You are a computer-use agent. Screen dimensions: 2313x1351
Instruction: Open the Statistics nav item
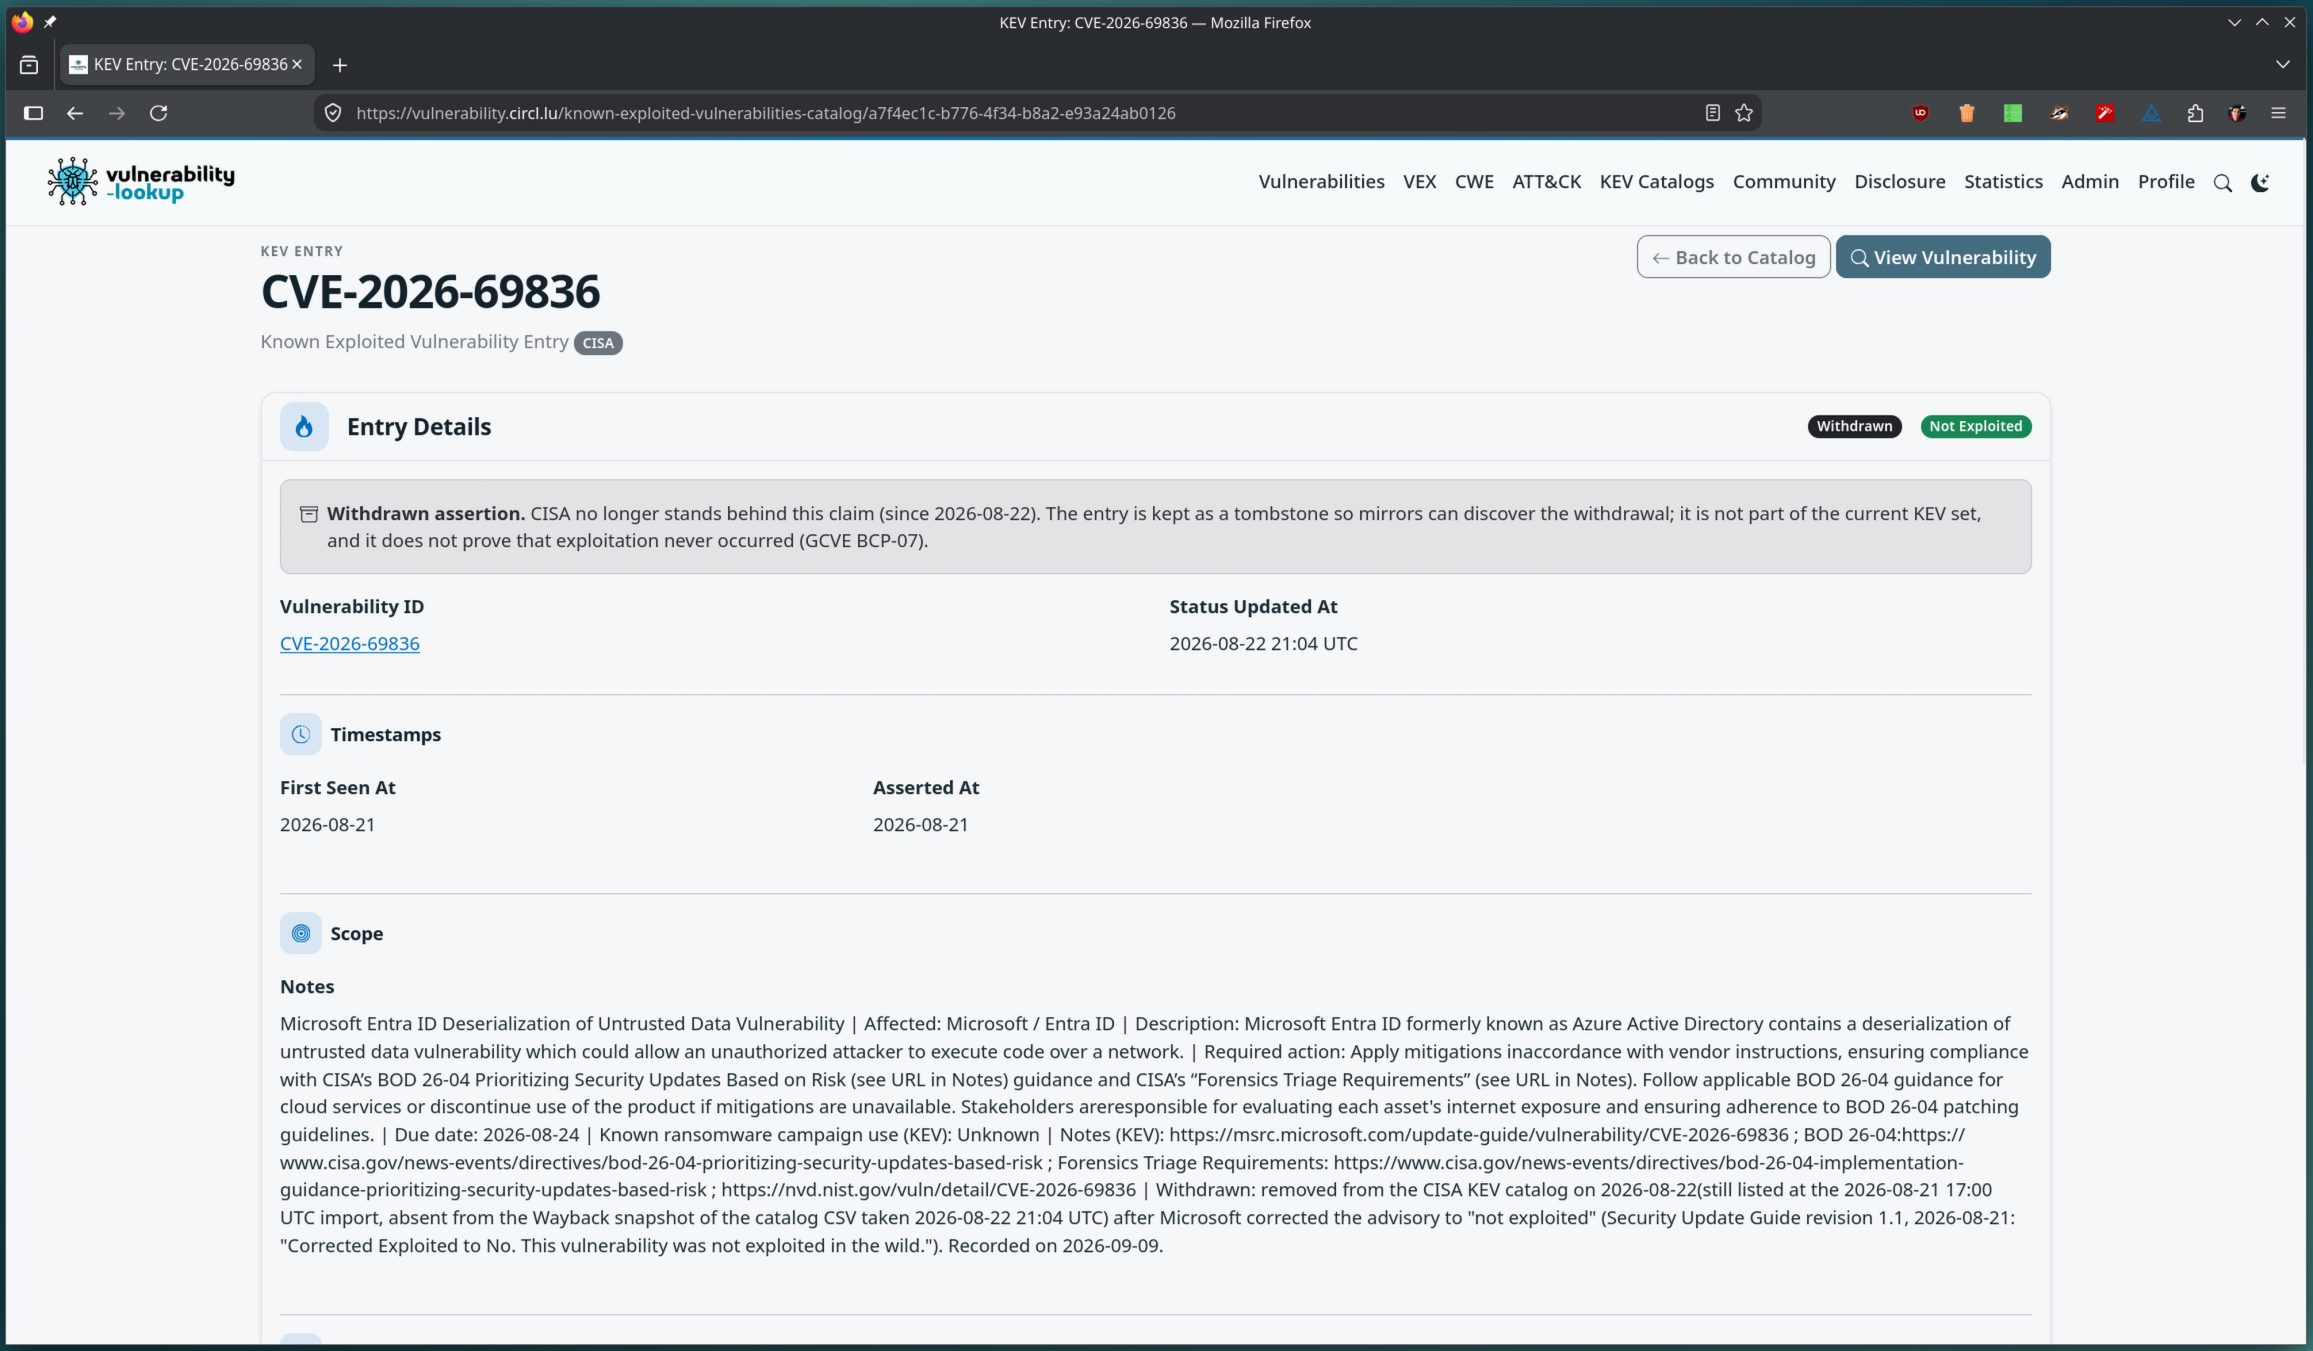pos(2003,181)
